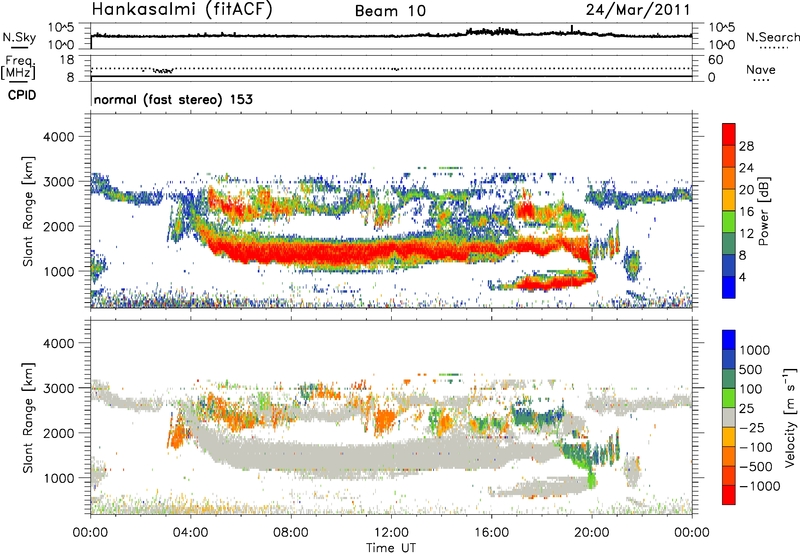This screenshot has height=554, width=800.
Task: Click the '12:00' time tick label
Action: coord(391,533)
